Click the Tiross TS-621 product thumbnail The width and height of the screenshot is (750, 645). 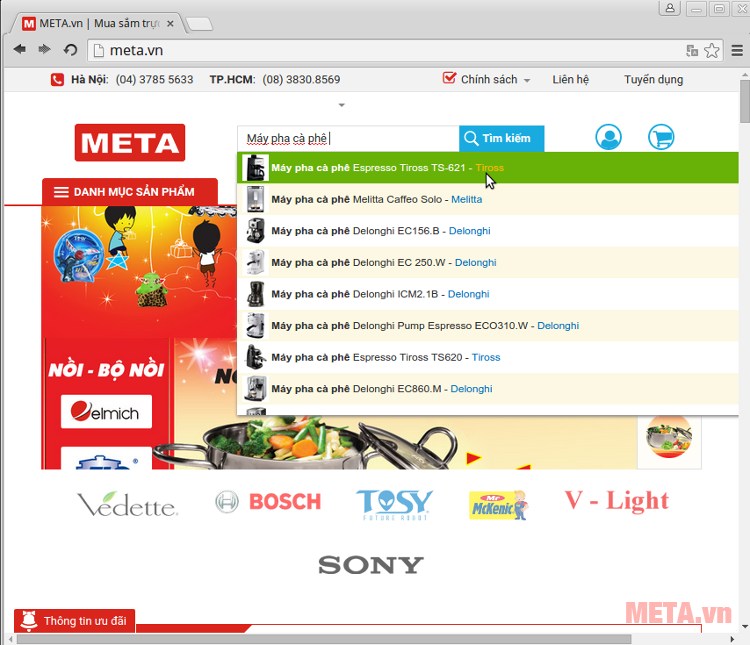point(255,167)
